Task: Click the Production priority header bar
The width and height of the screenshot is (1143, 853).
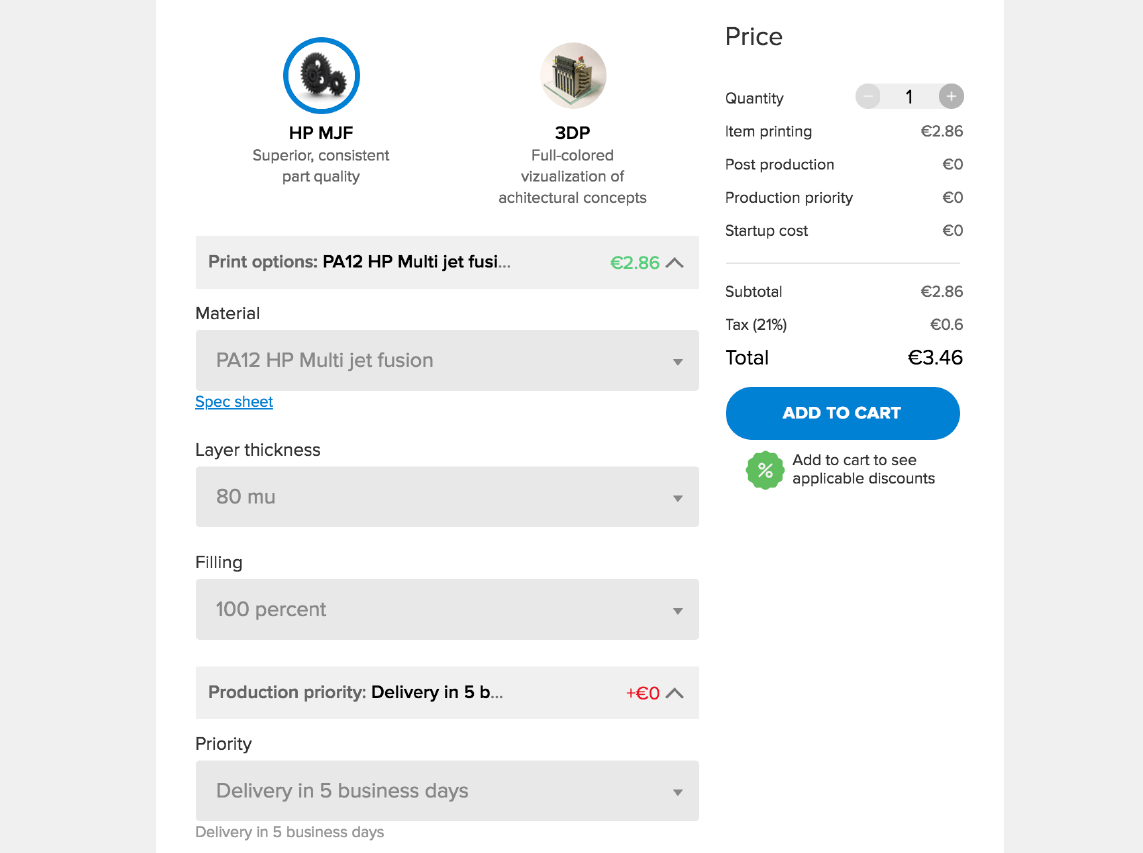Action: tap(400, 693)
